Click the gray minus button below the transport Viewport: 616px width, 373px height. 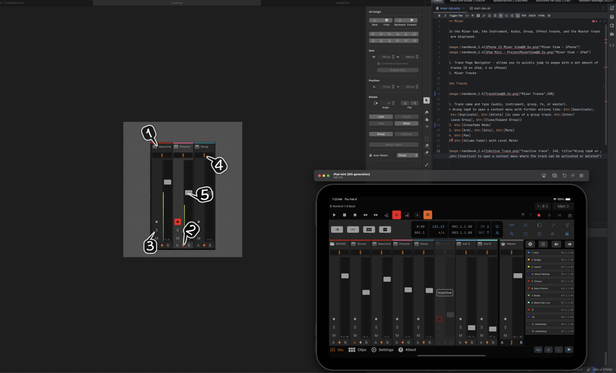[352, 230]
